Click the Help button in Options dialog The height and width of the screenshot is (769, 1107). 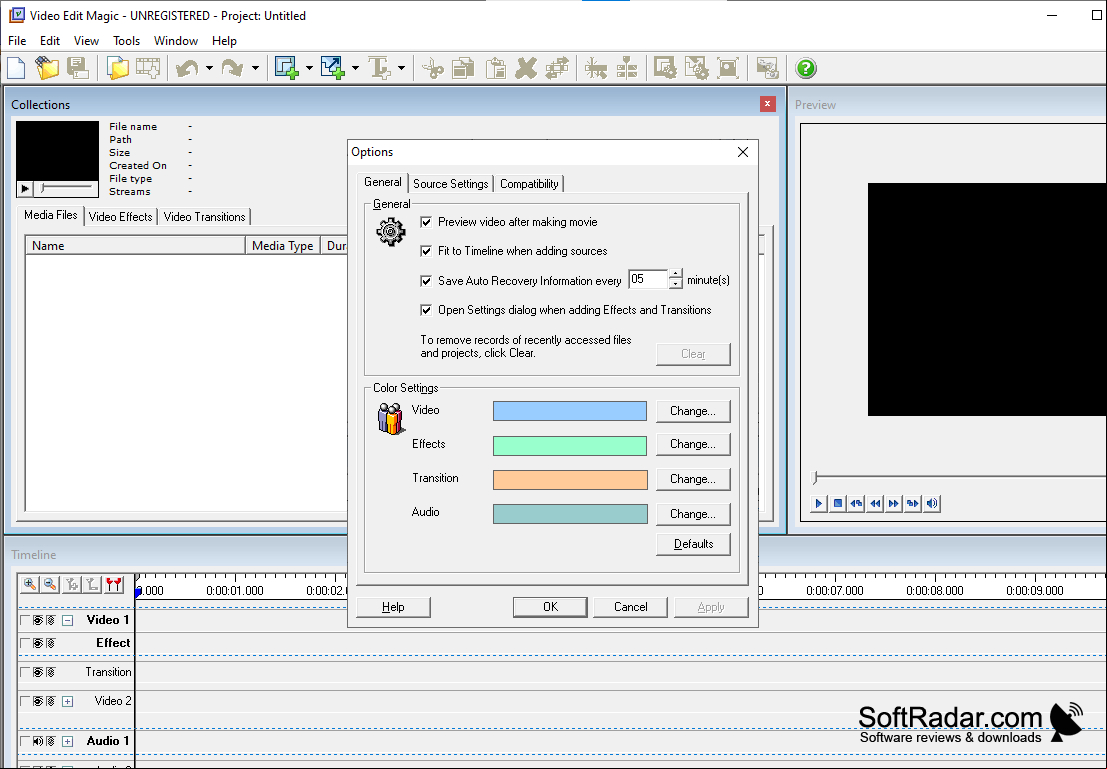coord(393,607)
